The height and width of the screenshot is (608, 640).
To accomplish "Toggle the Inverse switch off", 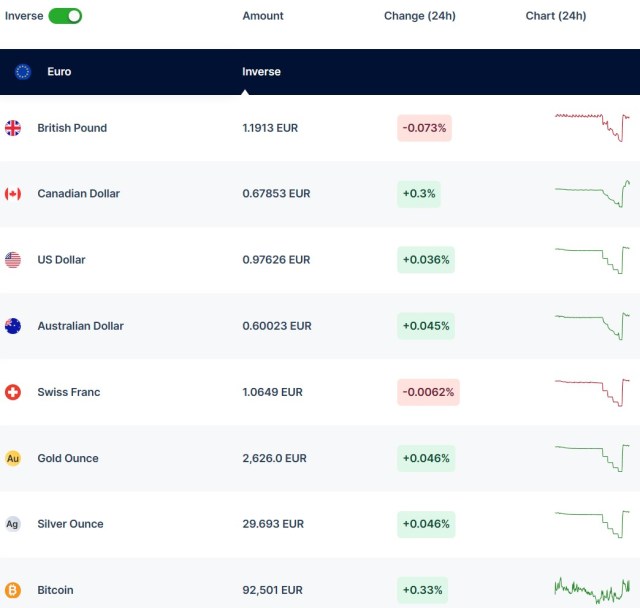I will coord(65,16).
